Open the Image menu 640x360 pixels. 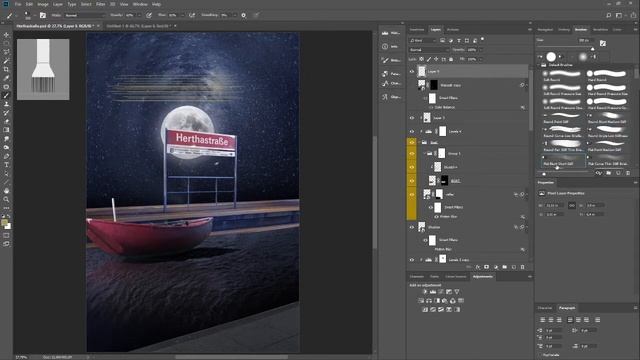tap(43, 4)
